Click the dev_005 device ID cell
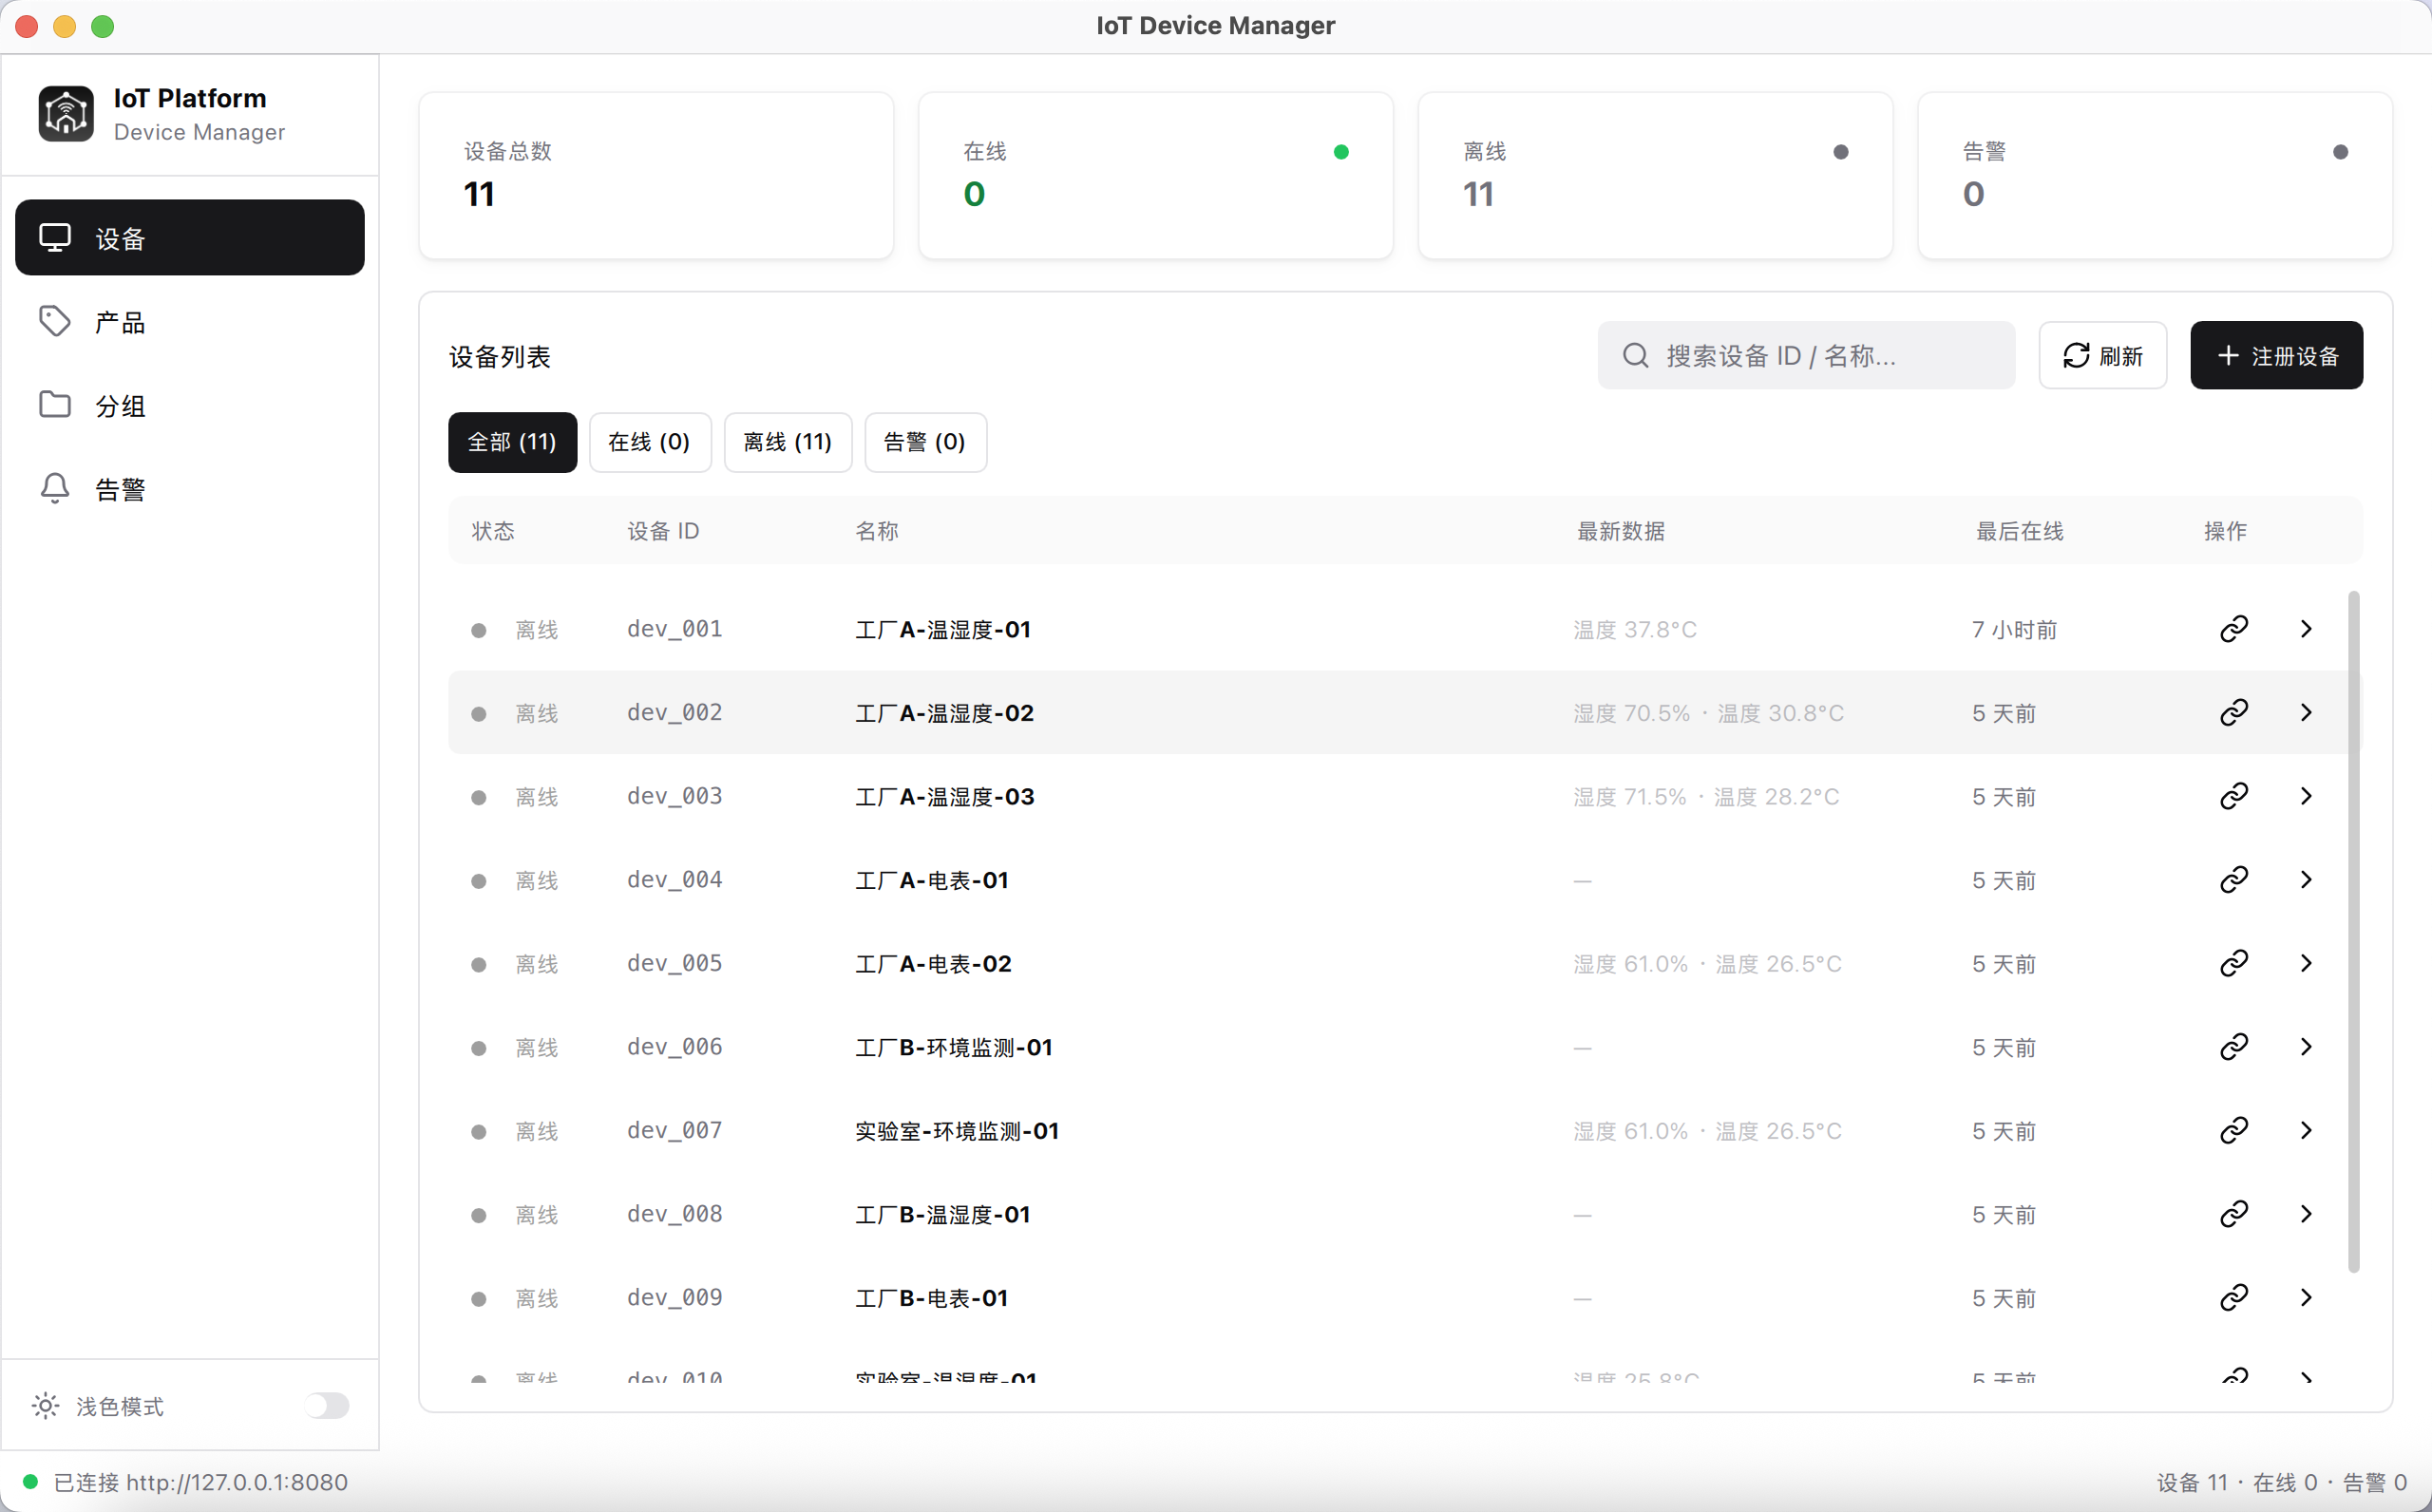The image size is (2432, 1512). [x=675, y=964]
